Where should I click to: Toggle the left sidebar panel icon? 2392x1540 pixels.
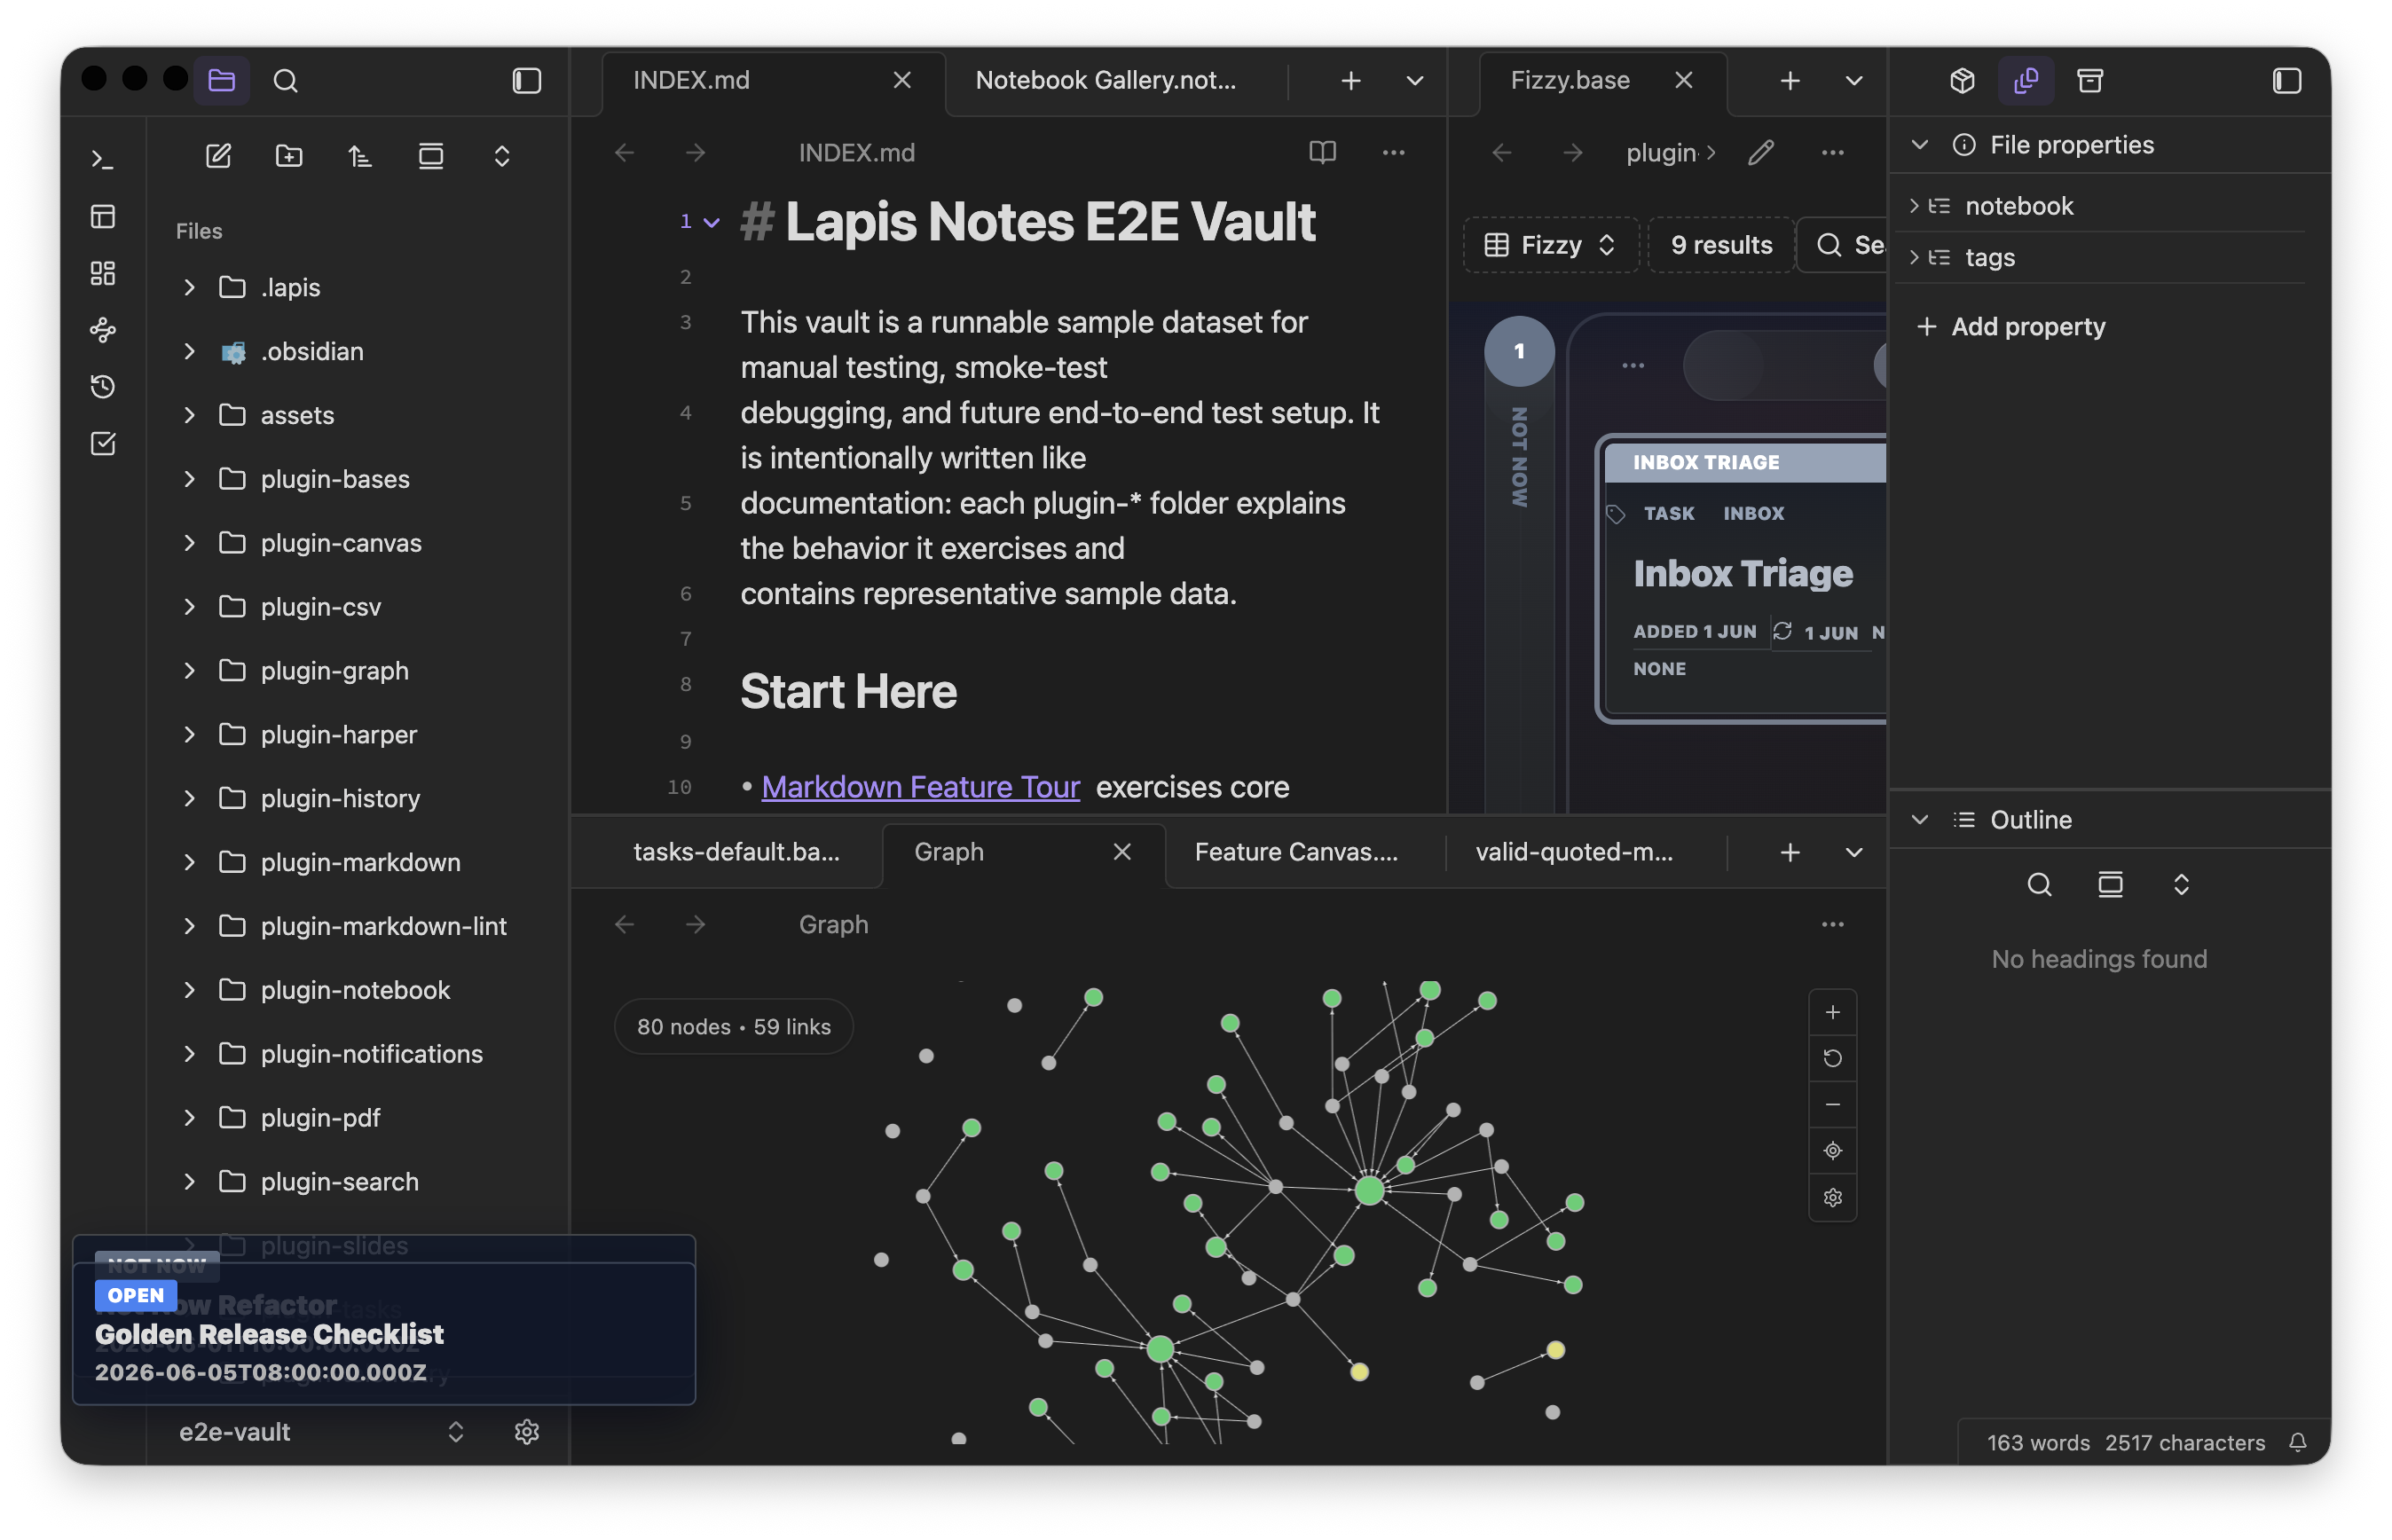click(x=527, y=80)
